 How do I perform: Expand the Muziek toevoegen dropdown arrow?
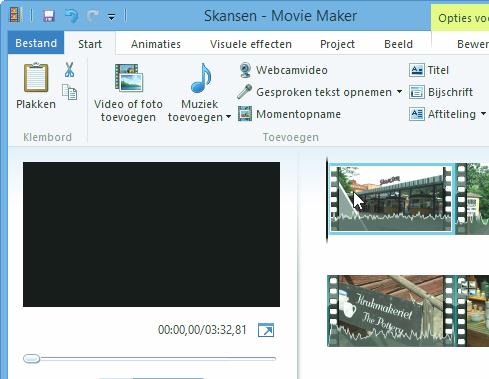(x=228, y=117)
